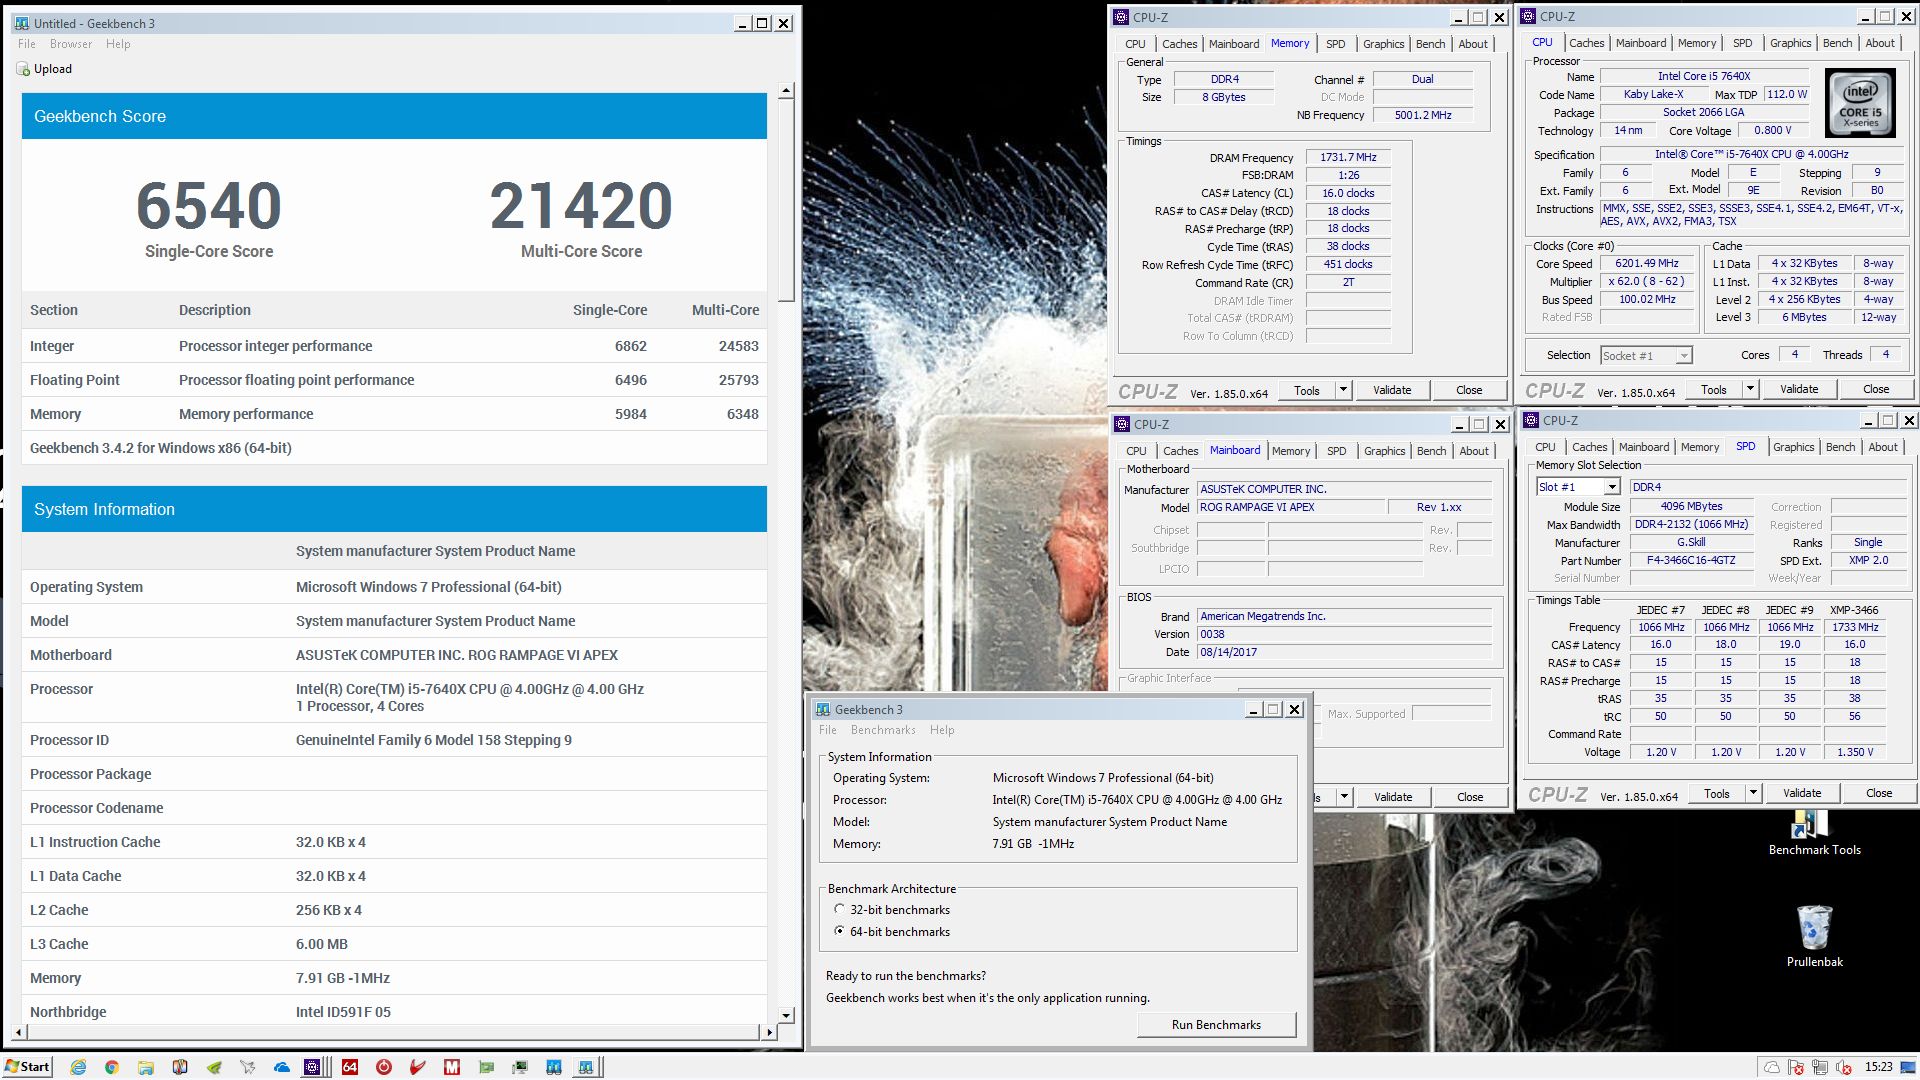
Task: Open the Action Center flag tray icon
Action: (x=1796, y=1067)
